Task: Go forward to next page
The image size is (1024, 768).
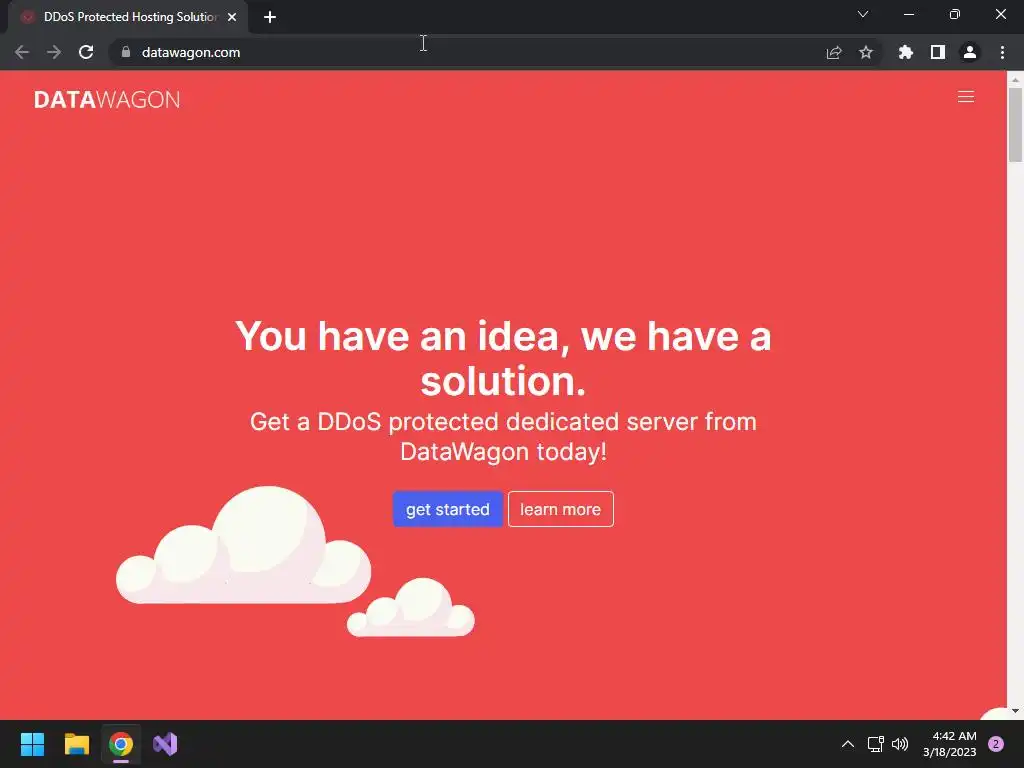Action: click(54, 52)
